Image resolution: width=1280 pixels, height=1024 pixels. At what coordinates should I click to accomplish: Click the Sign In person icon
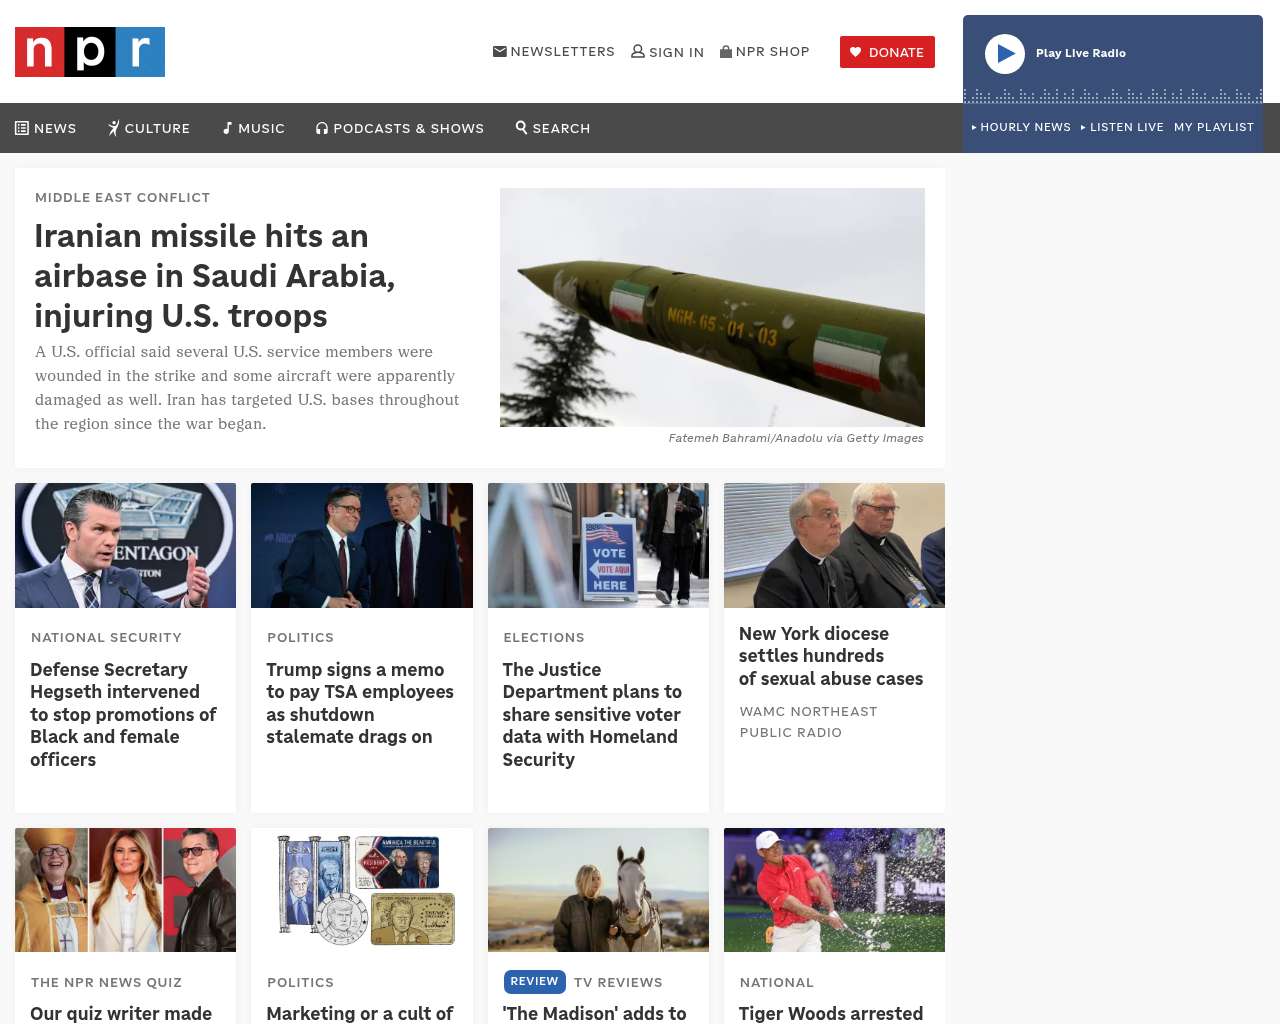[x=638, y=51]
